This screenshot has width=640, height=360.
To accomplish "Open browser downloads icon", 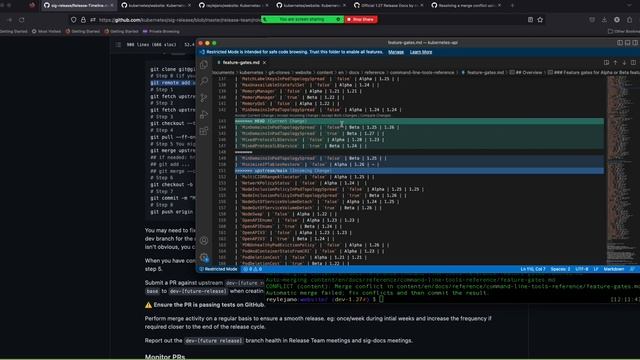I will 604,20.
